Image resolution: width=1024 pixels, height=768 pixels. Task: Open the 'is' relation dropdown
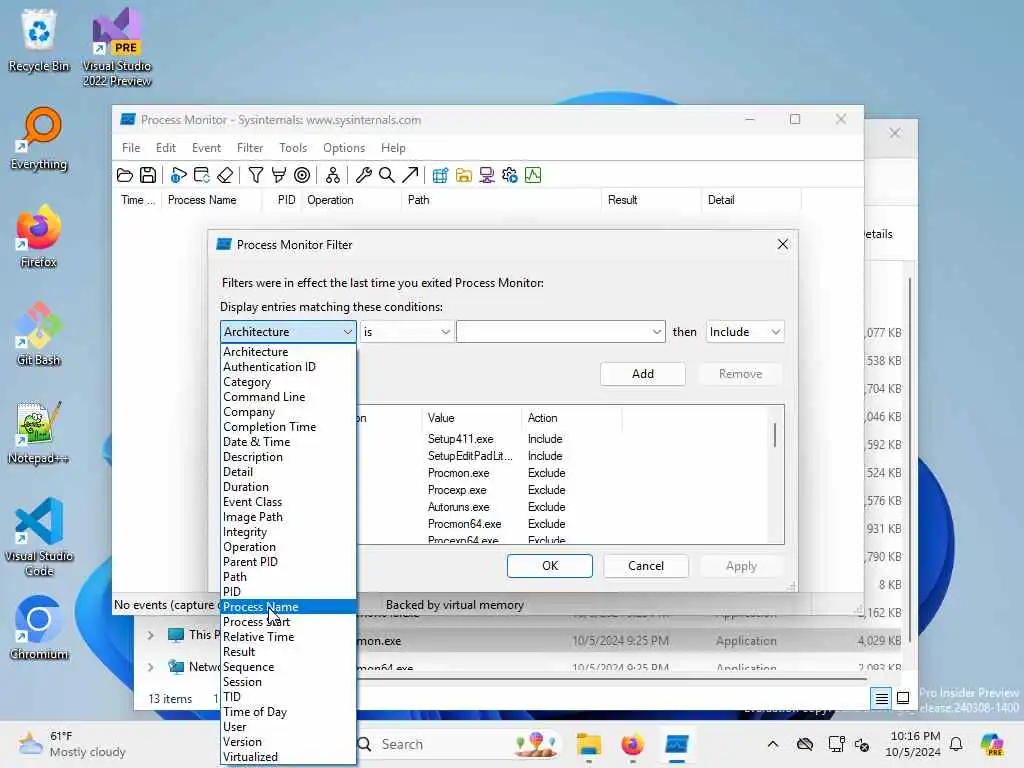406,332
